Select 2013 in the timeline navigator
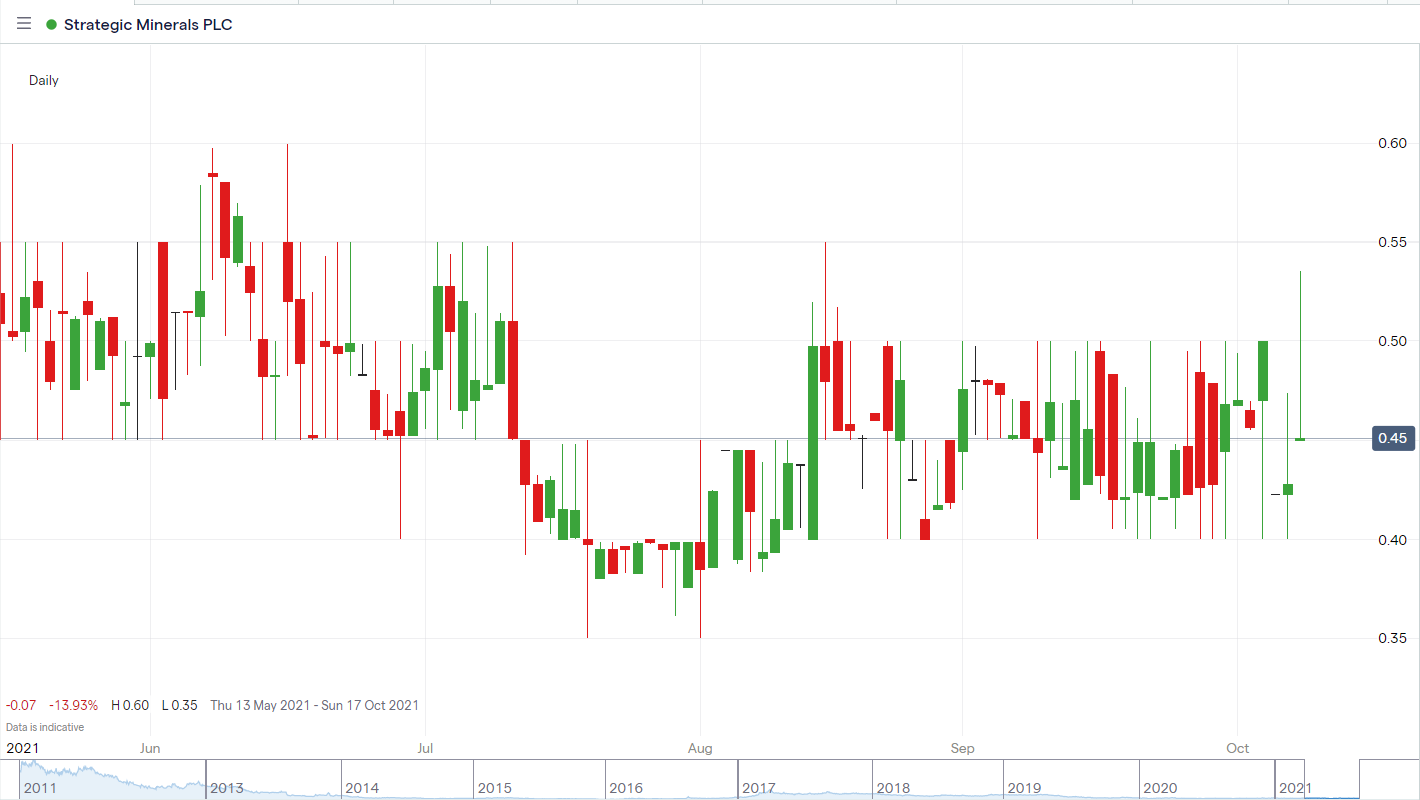1420x800 pixels. point(226,788)
